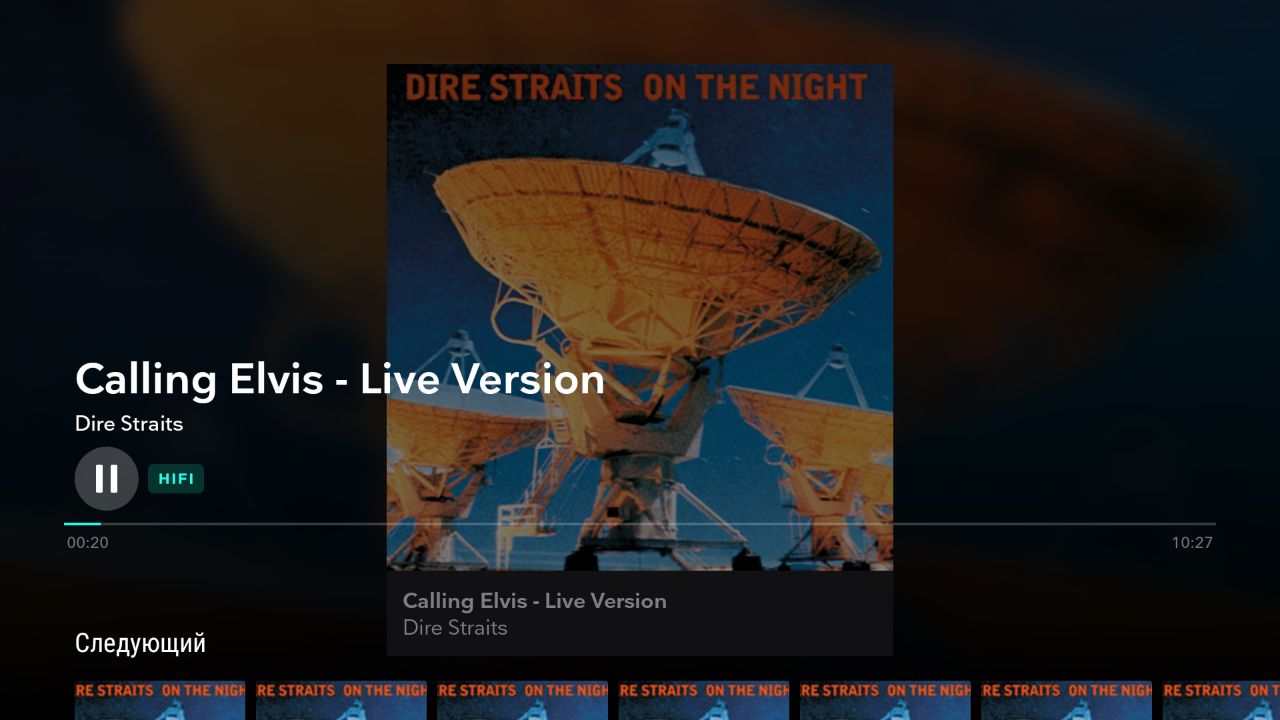Click Dire Straits text below the album cover
This screenshot has width=1280, height=720.
click(x=455, y=628)
